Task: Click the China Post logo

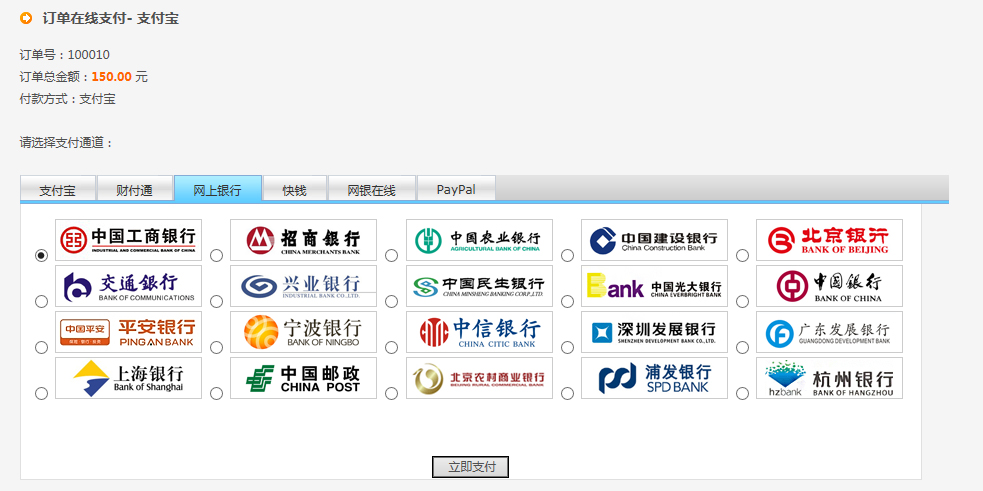Action: [304, 378]
